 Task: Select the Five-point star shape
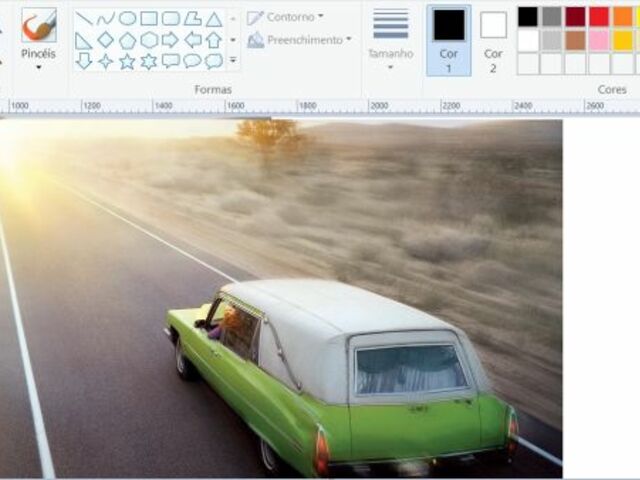[127, 61]
